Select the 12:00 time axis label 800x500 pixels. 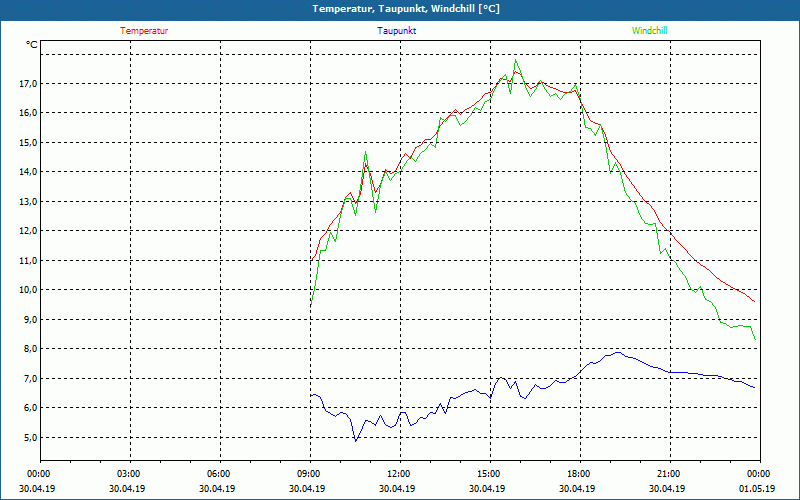(399, 474)
